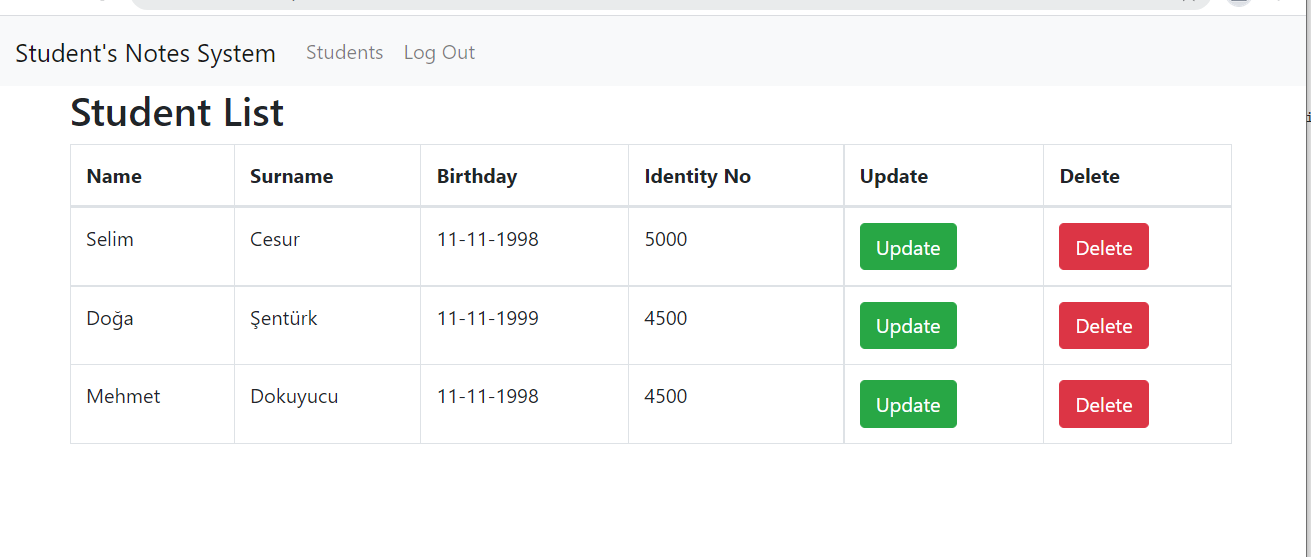Viewport: 1311px width, 557px height.
Task: Click the Student List heading
Action: tap(177, 112)
